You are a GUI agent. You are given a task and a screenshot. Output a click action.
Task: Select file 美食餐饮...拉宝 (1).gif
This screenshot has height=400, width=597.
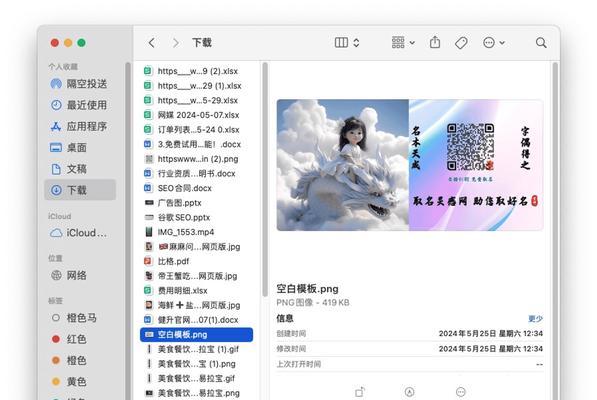click(196, 349)
